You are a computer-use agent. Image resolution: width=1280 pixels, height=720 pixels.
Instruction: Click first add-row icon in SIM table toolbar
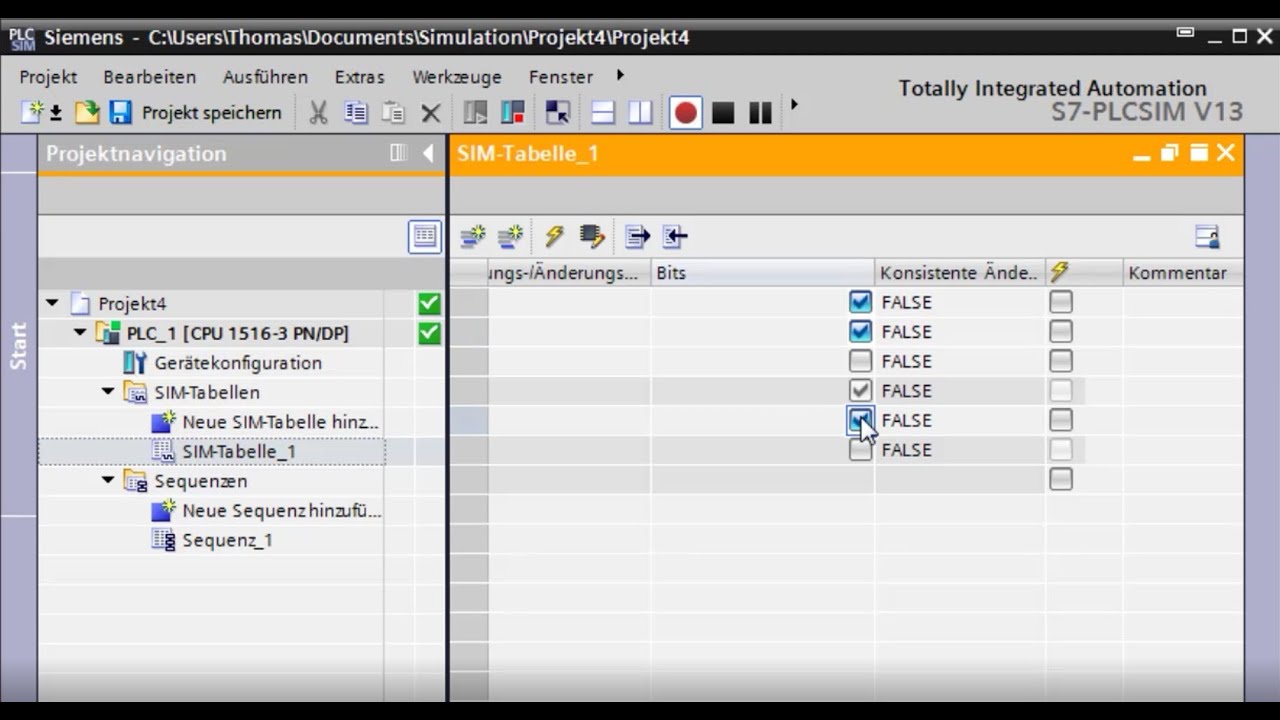coord(472,236)
